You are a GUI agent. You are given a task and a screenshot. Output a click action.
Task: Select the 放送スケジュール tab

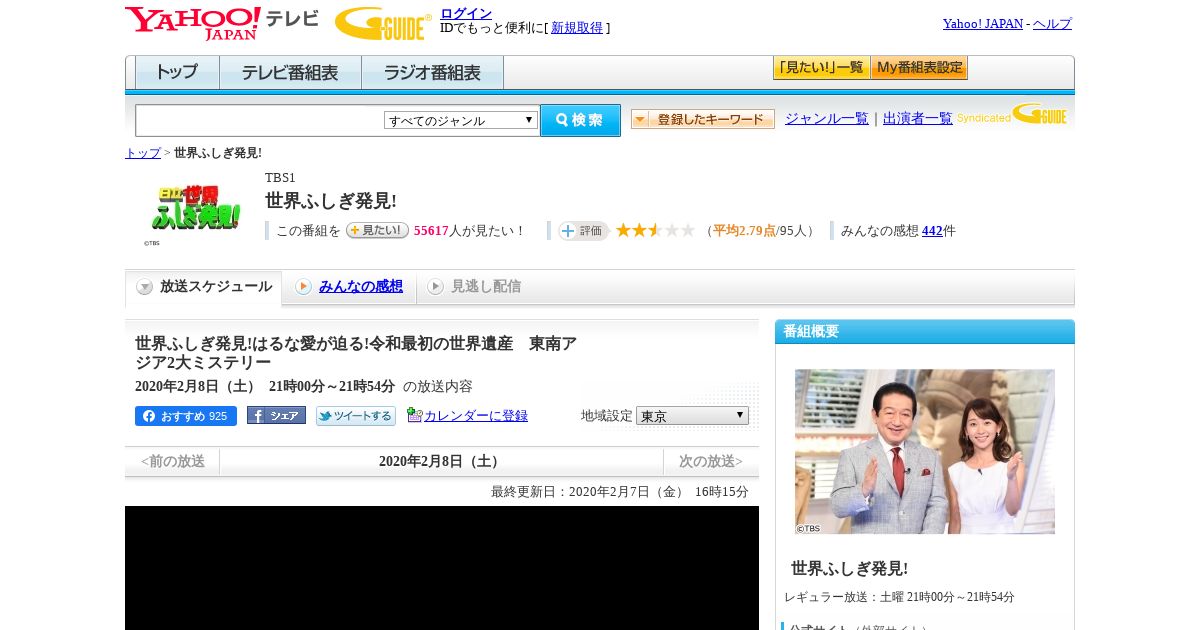pyautogui.click(x=204, y=287)
